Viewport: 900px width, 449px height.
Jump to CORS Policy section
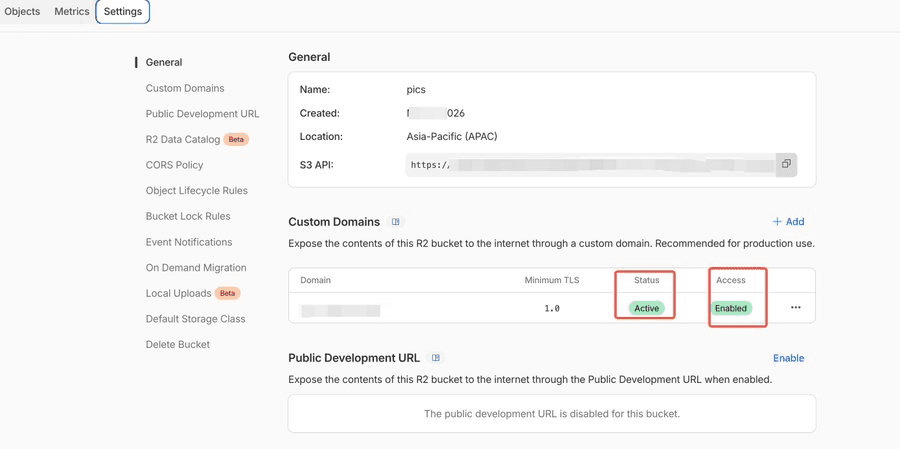(174, 165)
